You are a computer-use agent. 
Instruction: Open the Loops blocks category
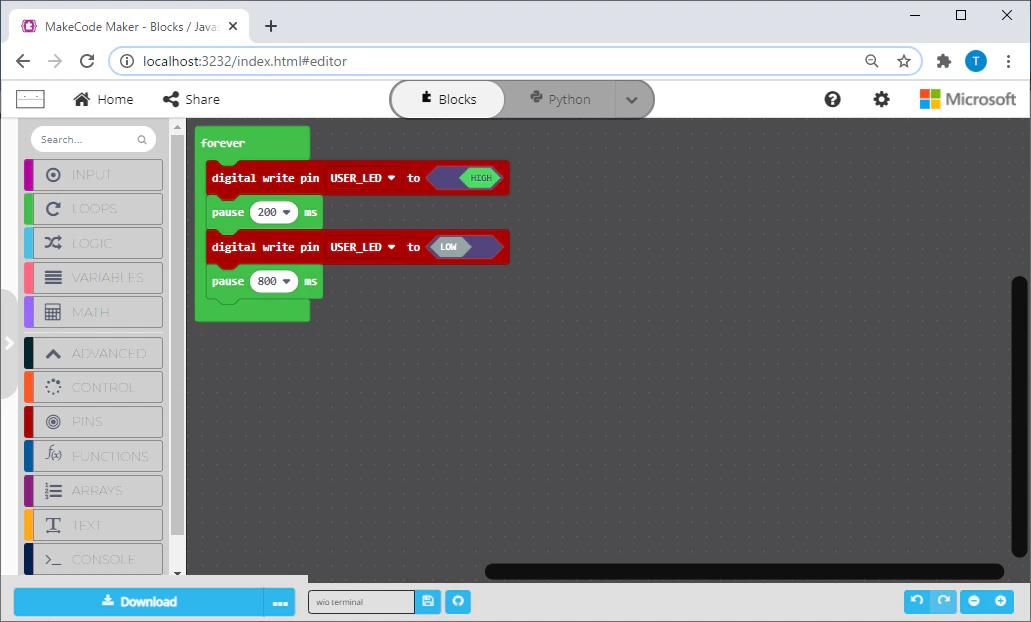tap(93, 208)
